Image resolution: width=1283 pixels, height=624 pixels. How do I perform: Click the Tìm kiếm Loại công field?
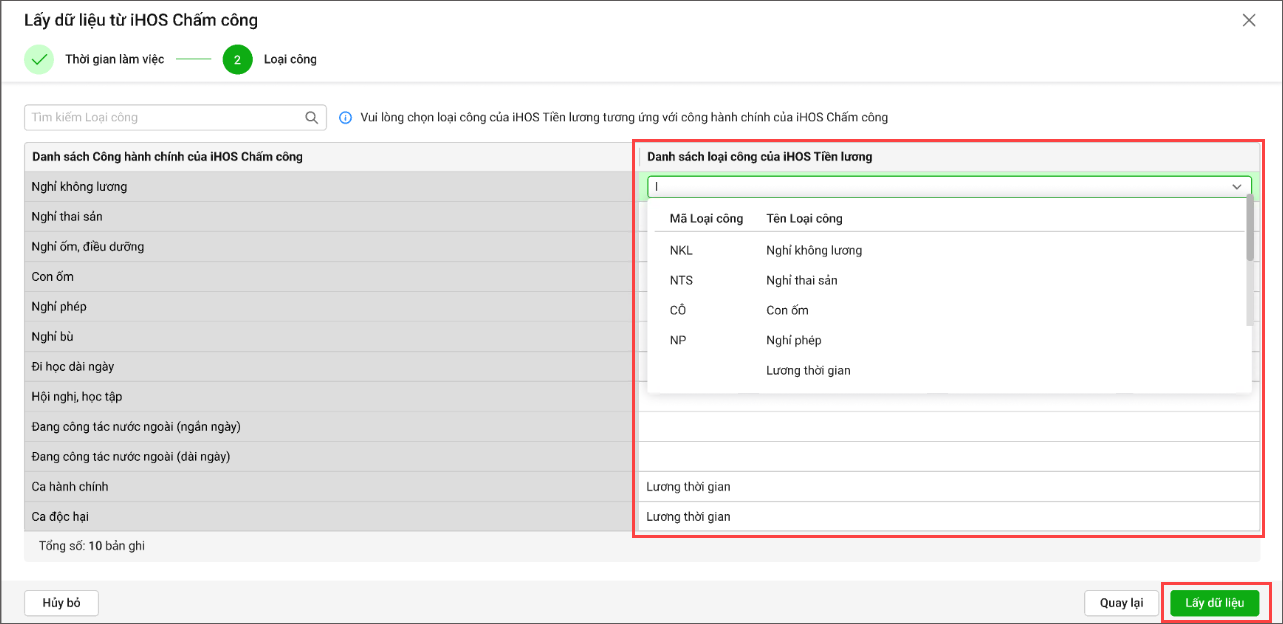click(x=175, y=118)
